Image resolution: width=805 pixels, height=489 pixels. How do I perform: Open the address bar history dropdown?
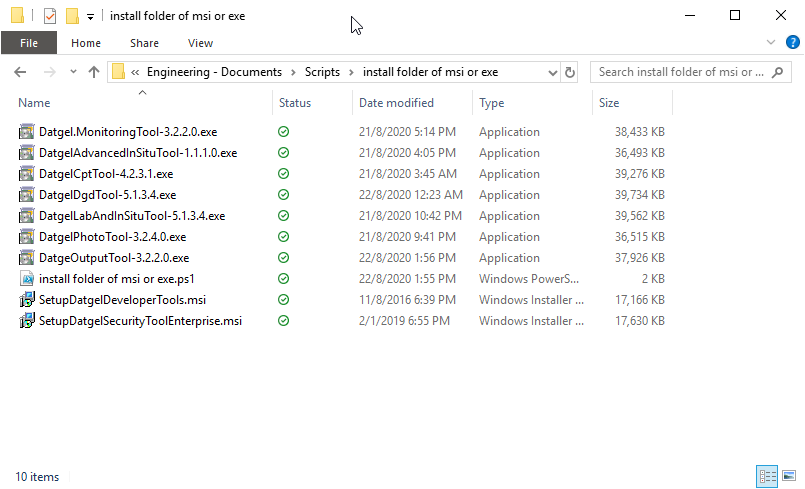point(552,72)
